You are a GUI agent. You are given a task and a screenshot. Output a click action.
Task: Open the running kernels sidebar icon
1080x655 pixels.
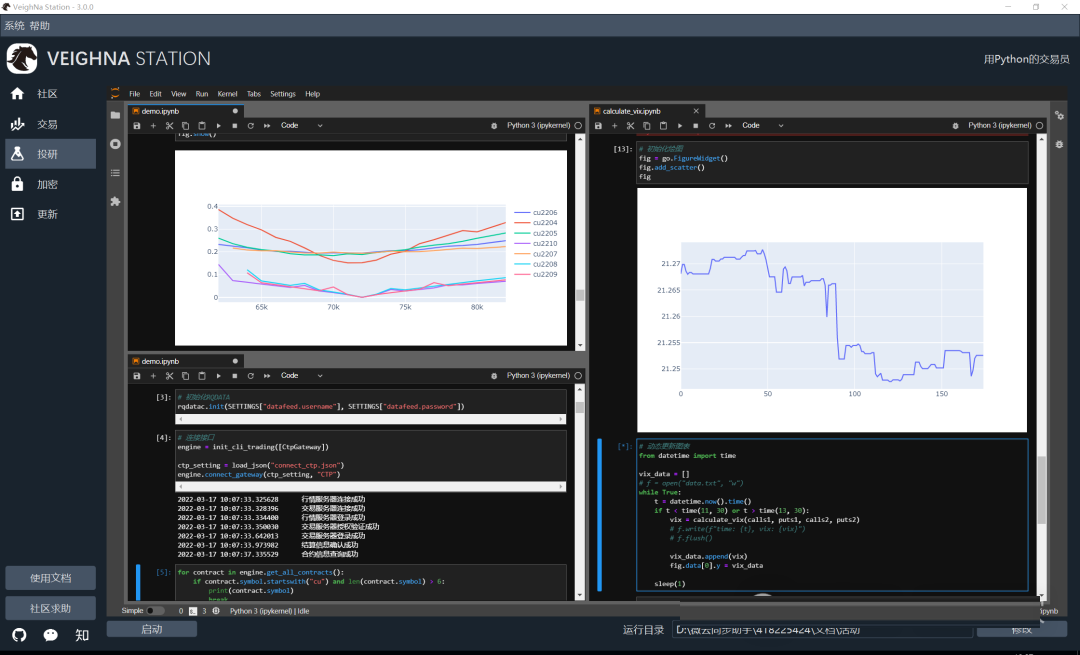(x=115, y=144)
